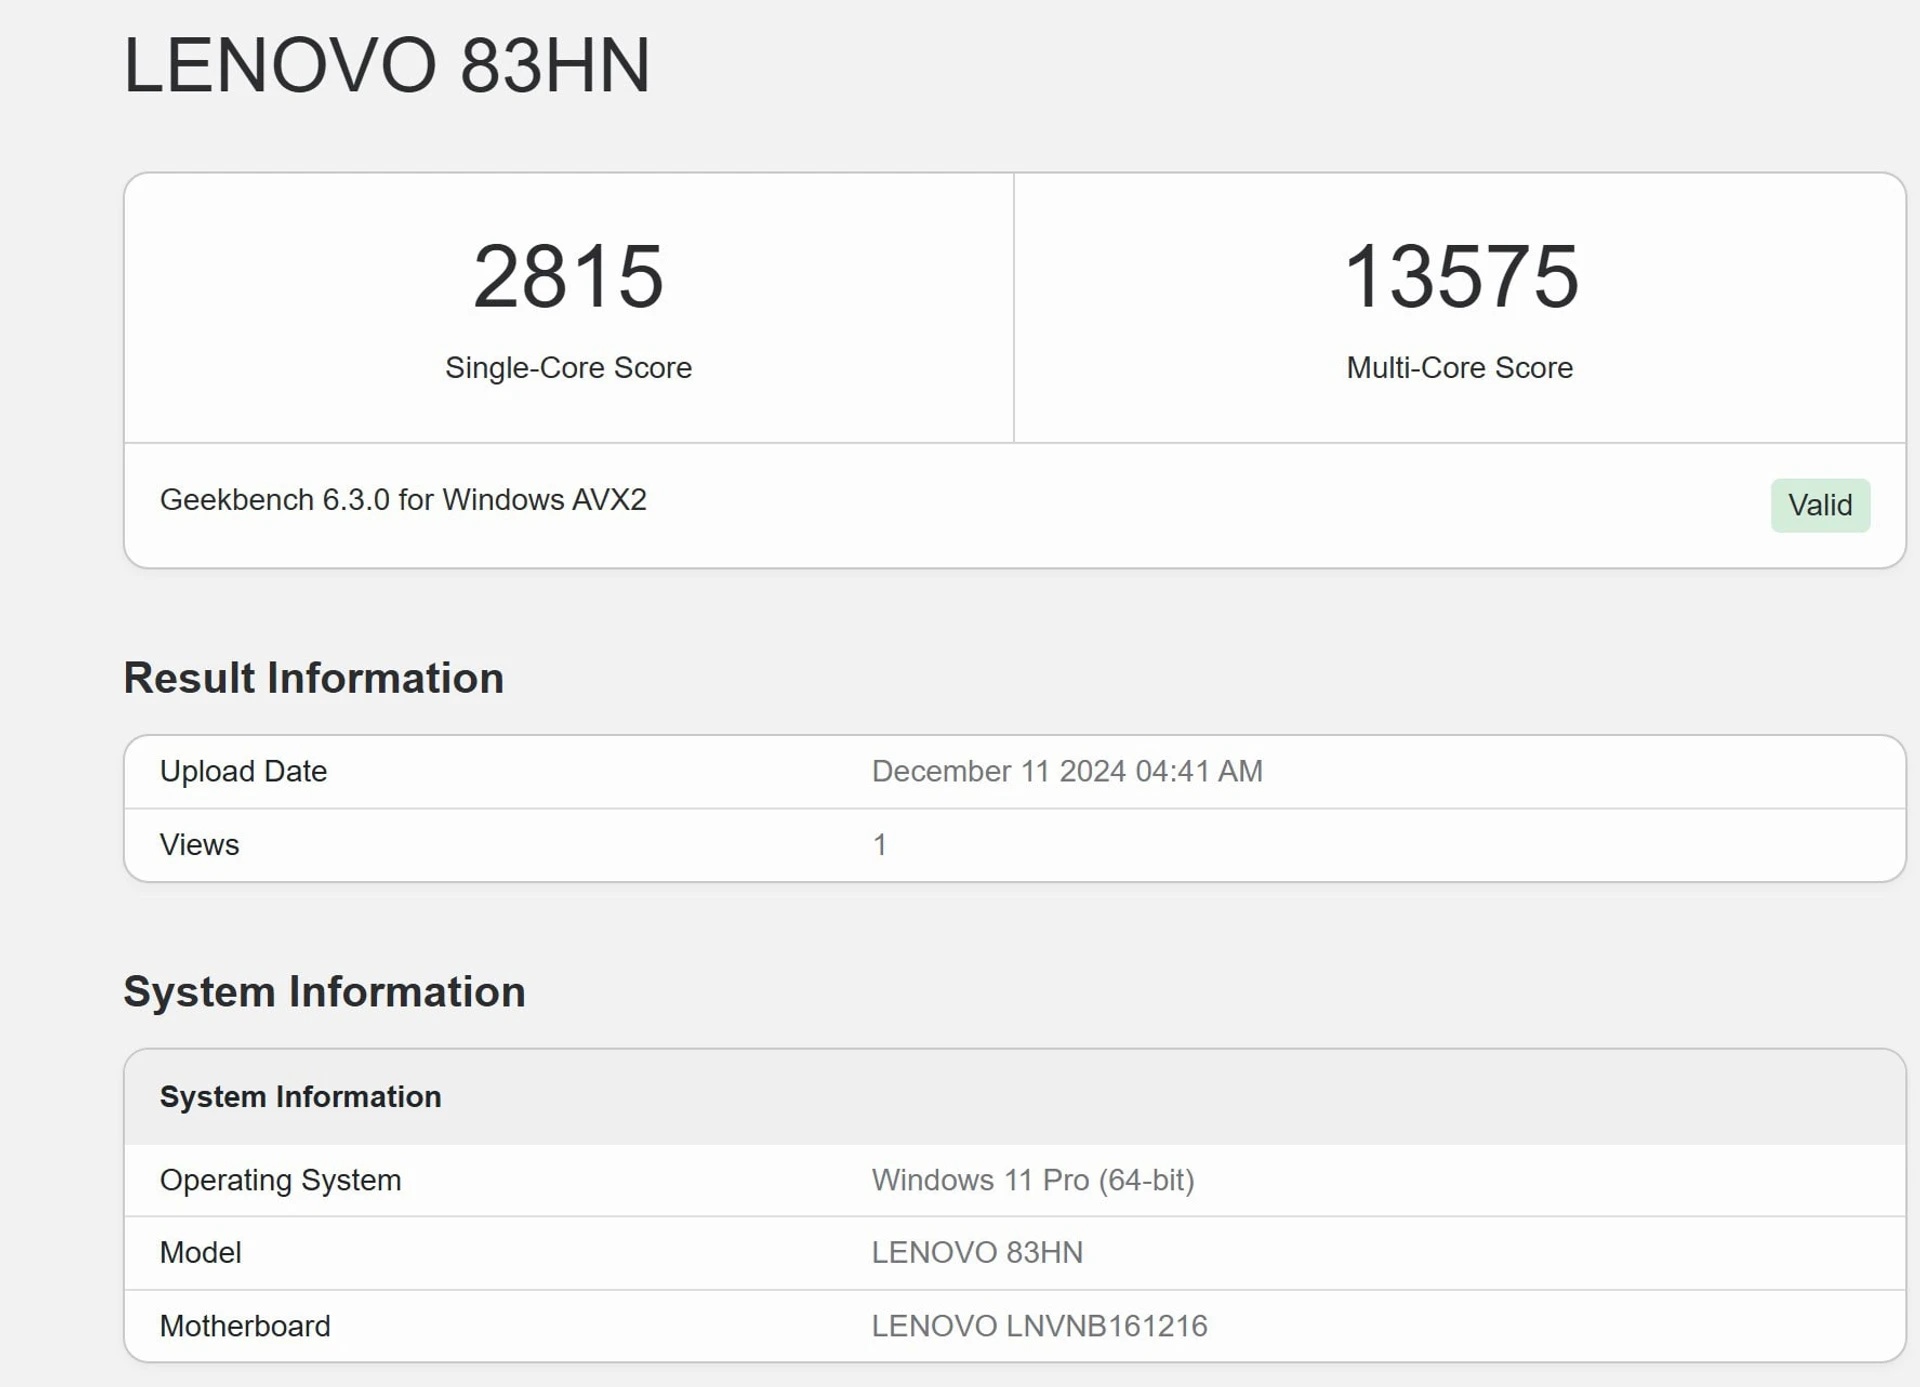The height and width of the screenshot is (1387, 1920).
Task: Select the 13575 multi-core score value
Action: click(1460, 276)
